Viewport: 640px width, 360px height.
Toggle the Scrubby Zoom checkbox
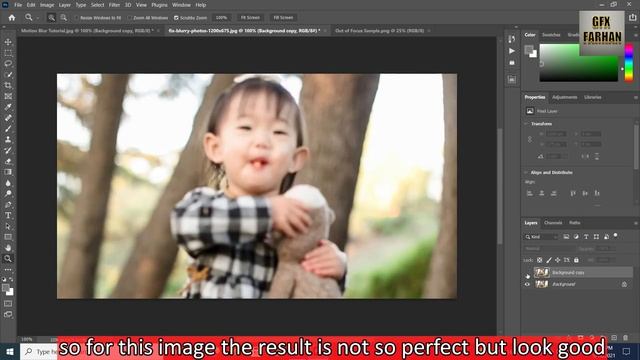click(x=176, y=18)
